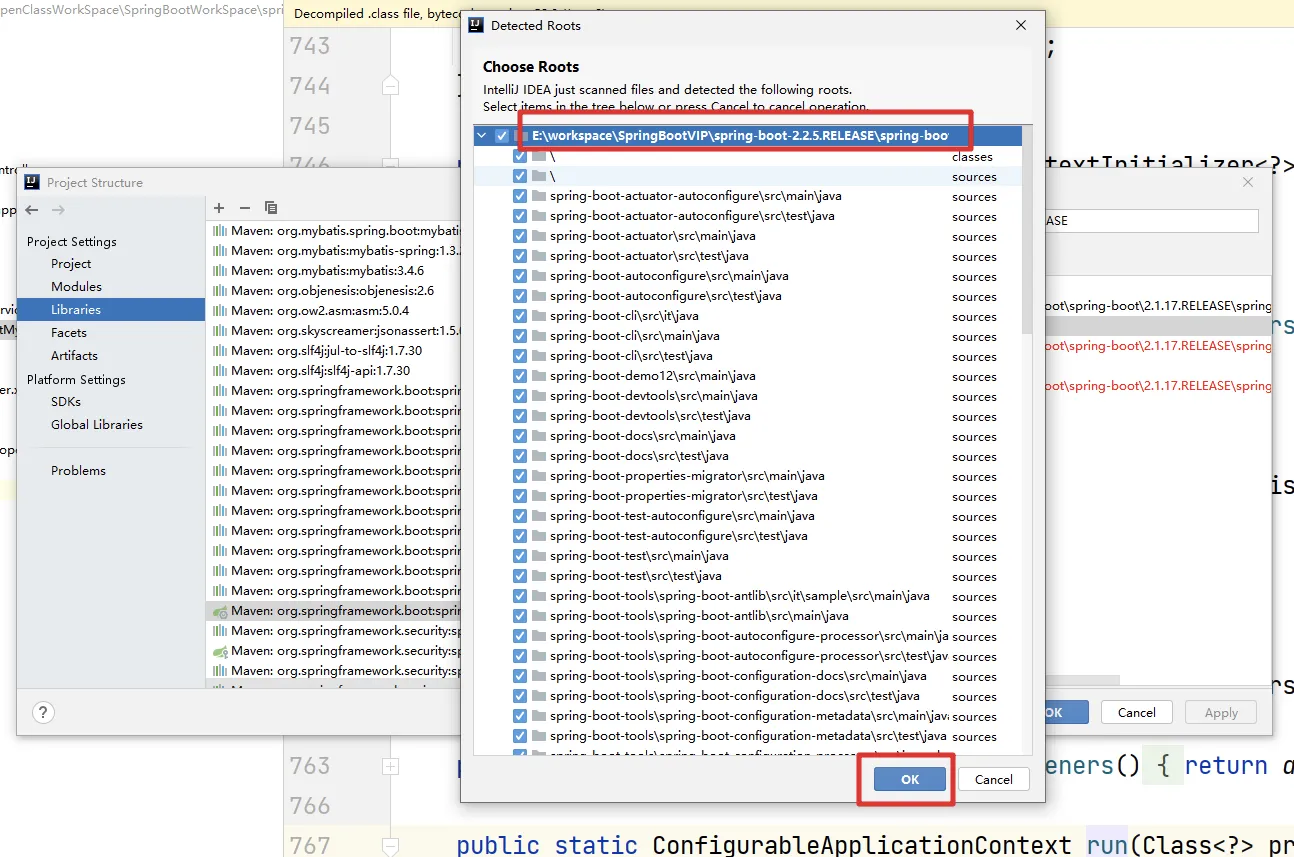
Task: Open the Problems section
Action: click(78, 471)
